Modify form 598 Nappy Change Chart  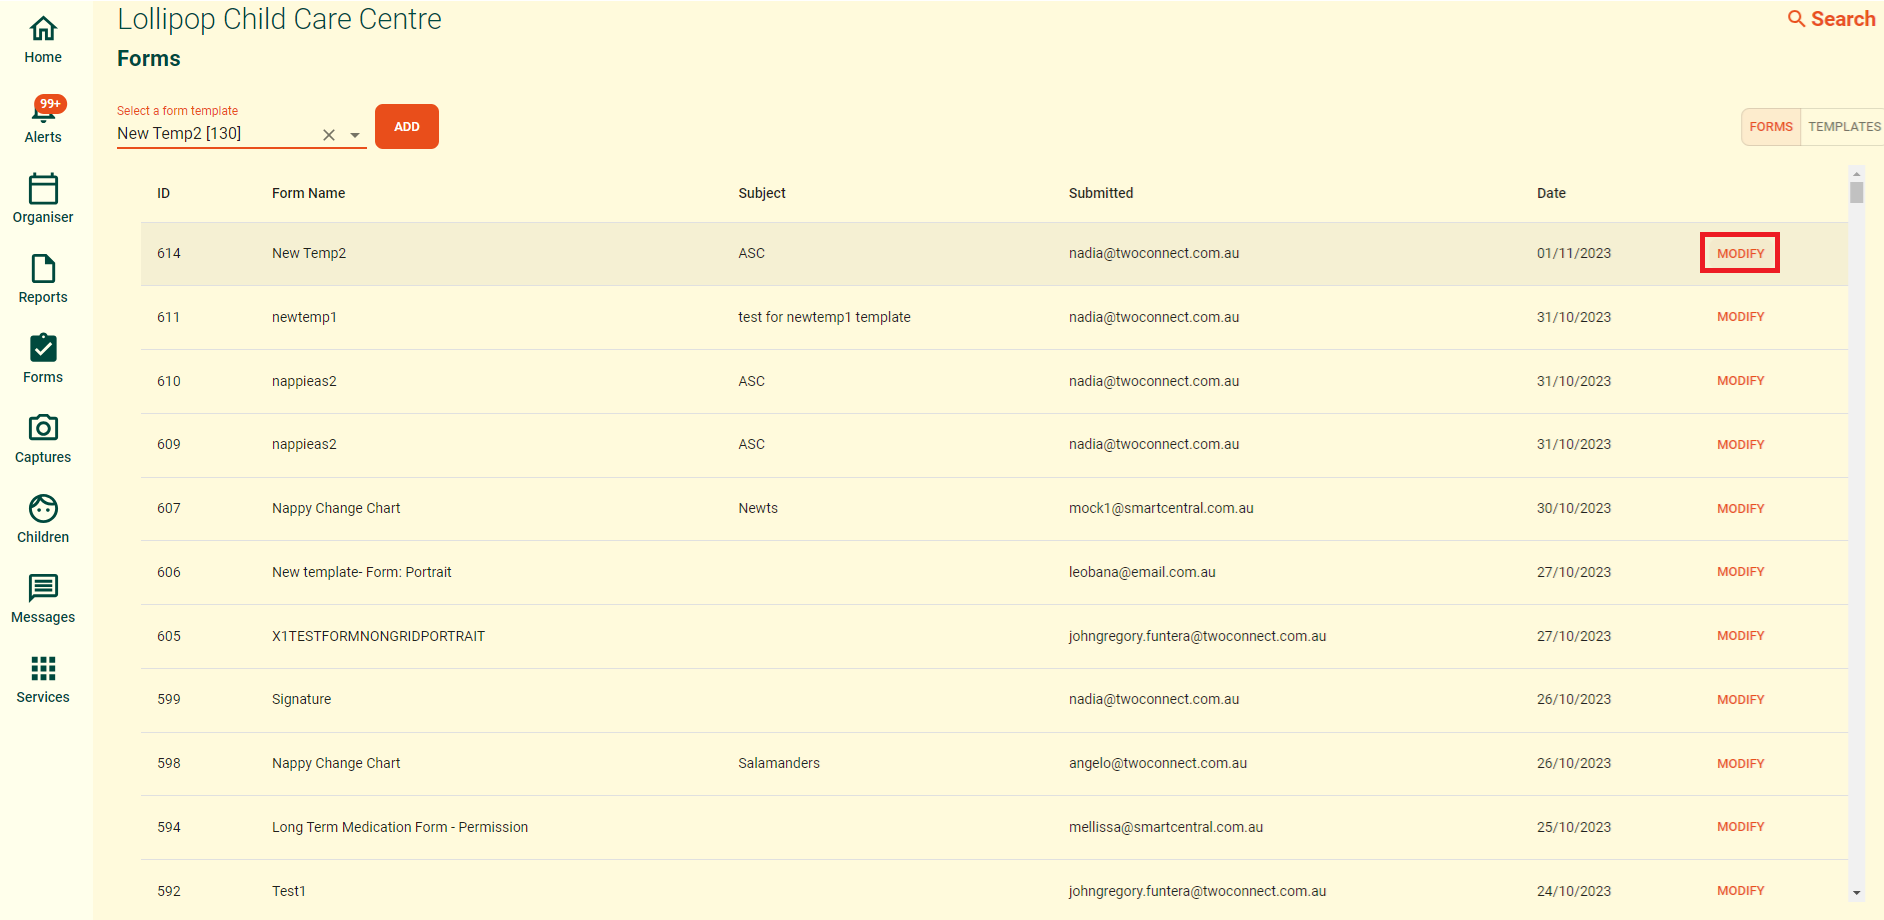tap(1740, 764)
